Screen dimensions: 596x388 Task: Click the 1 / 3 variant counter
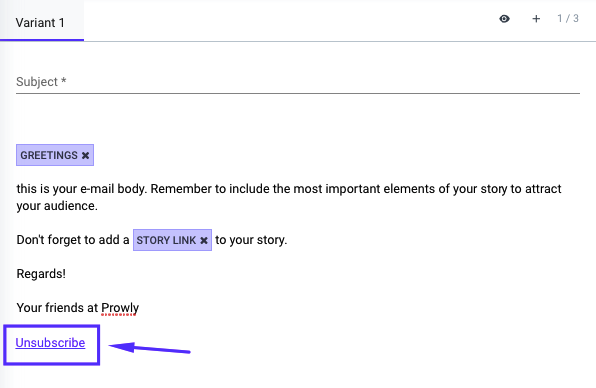[568, 18]
